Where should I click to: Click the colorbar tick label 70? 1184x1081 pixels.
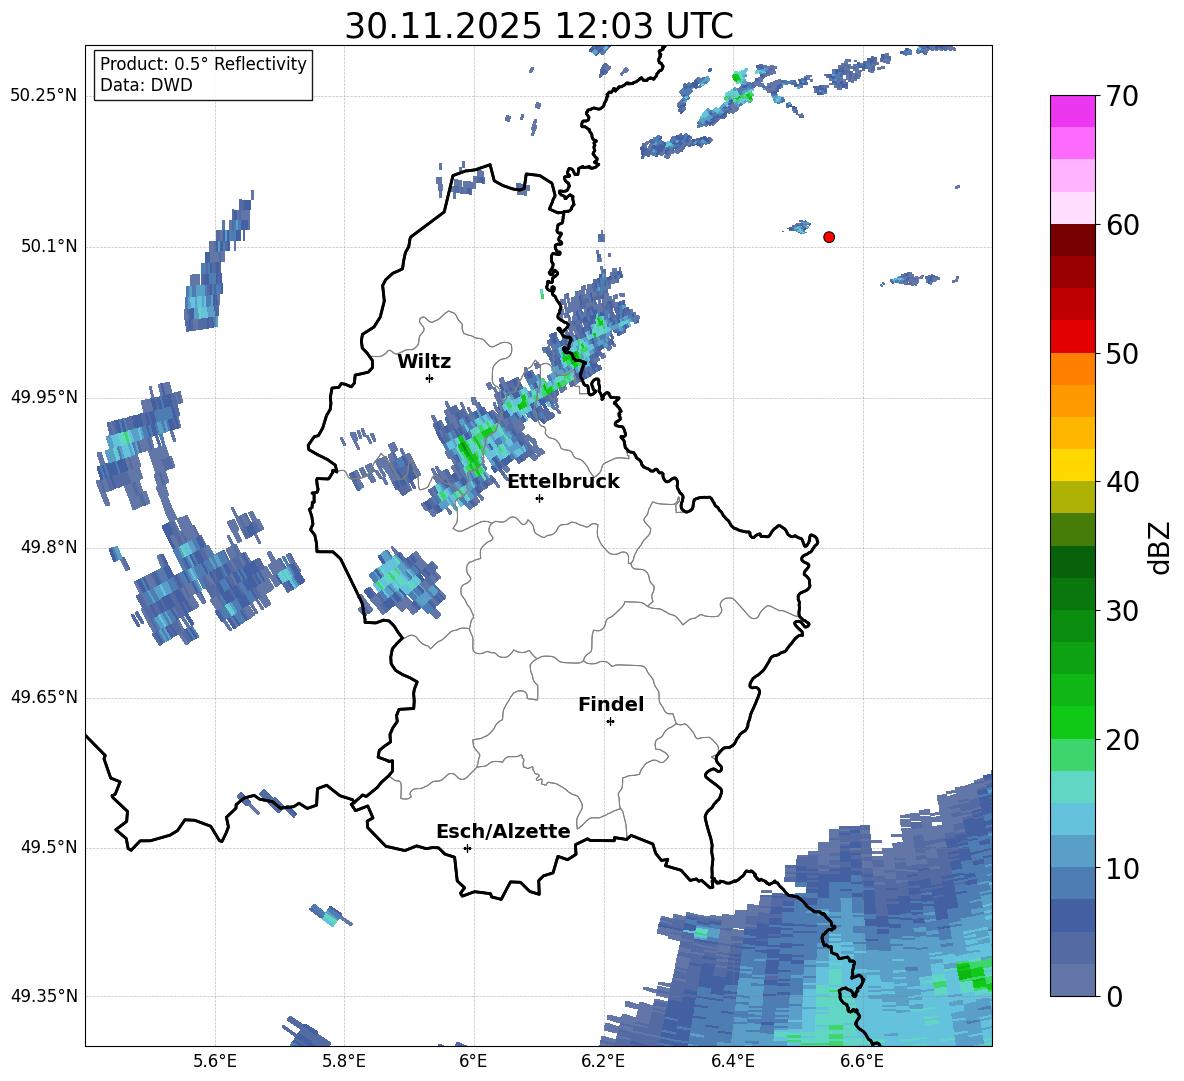pos(1122,96)
